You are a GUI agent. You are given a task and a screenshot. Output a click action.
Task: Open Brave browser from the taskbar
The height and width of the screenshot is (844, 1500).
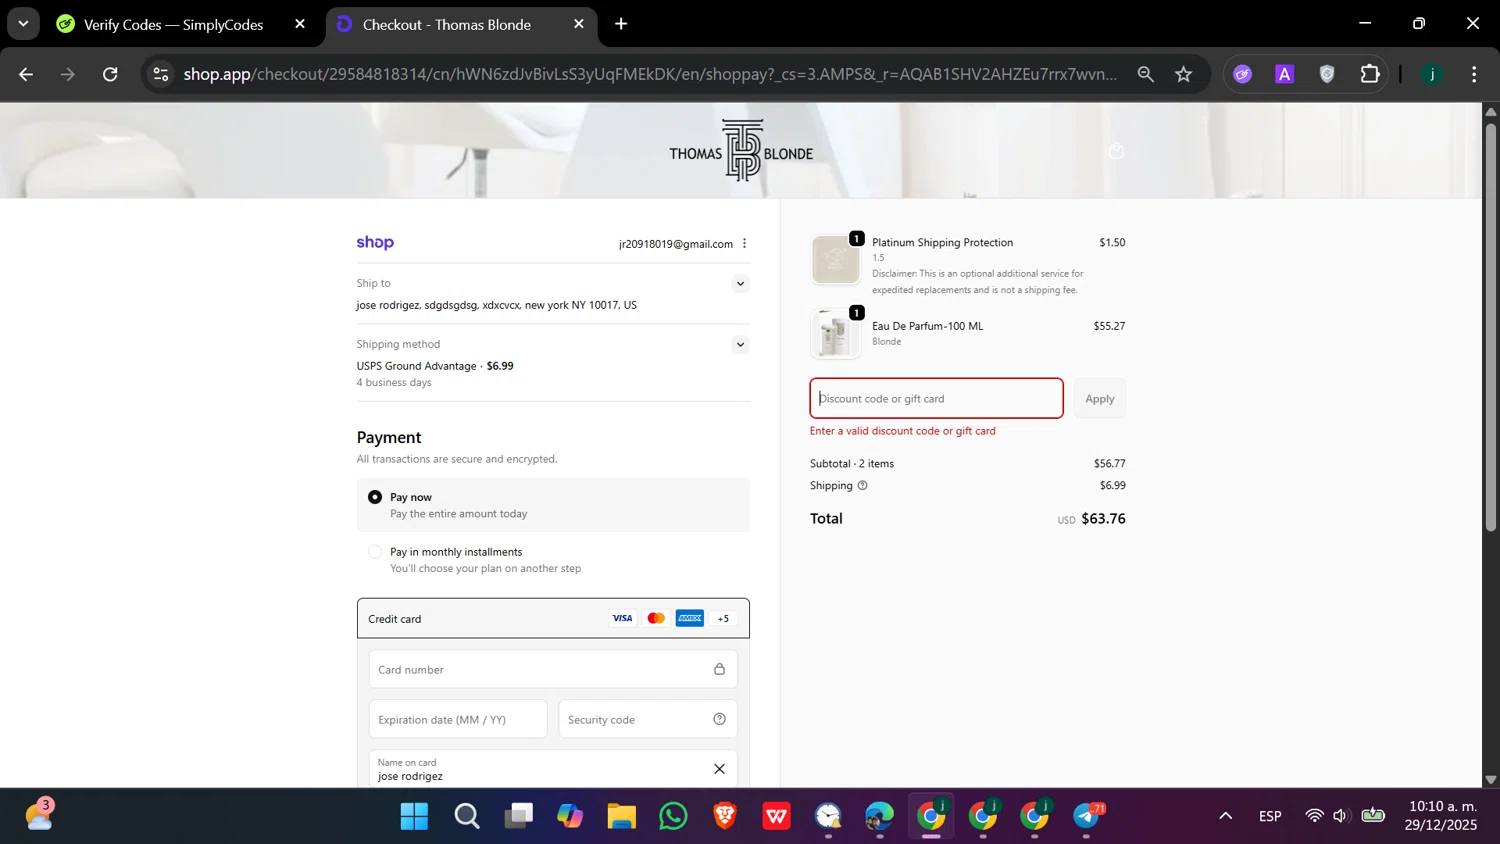pos(725,817)
